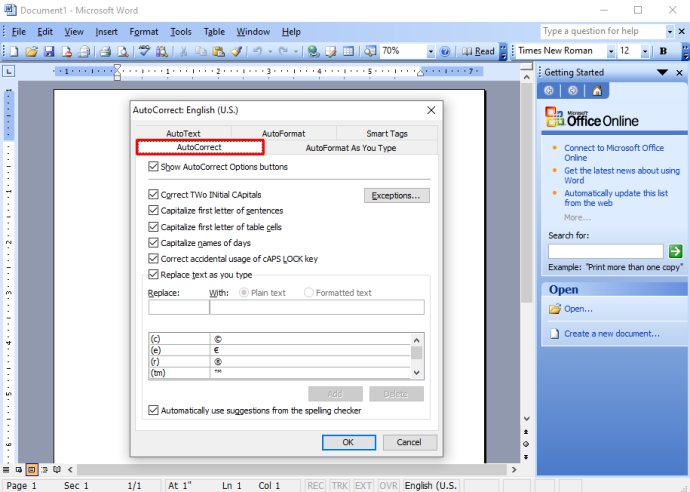This screenshot has height=492, width=690.
Task: Open Print Preview from toolbar
Action: [123, 51]
